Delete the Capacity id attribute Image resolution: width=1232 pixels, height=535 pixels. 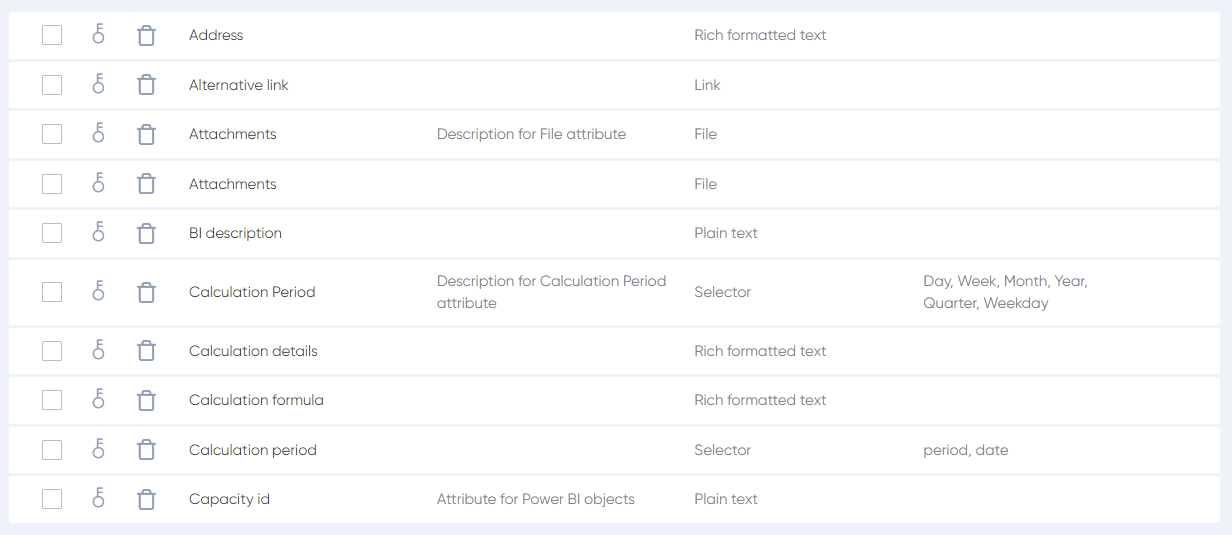pyautogui.click(x=146, y=499)
